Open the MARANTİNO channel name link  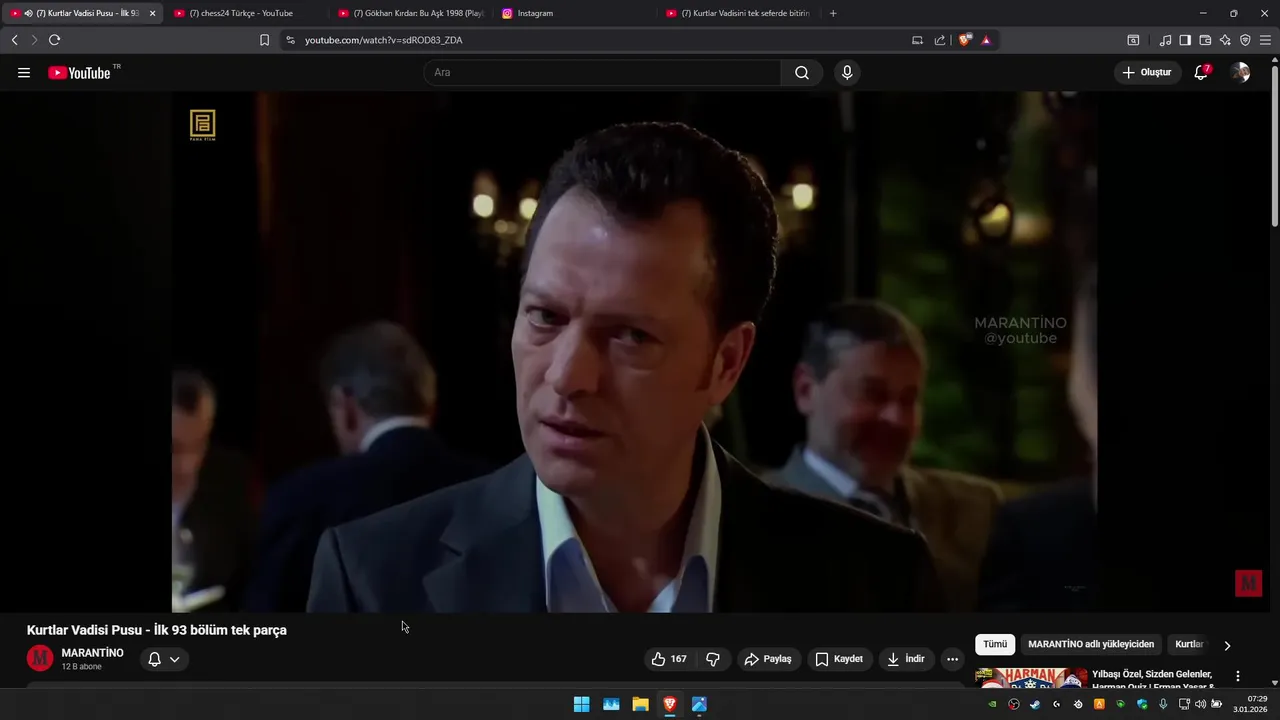pos(93,653)
